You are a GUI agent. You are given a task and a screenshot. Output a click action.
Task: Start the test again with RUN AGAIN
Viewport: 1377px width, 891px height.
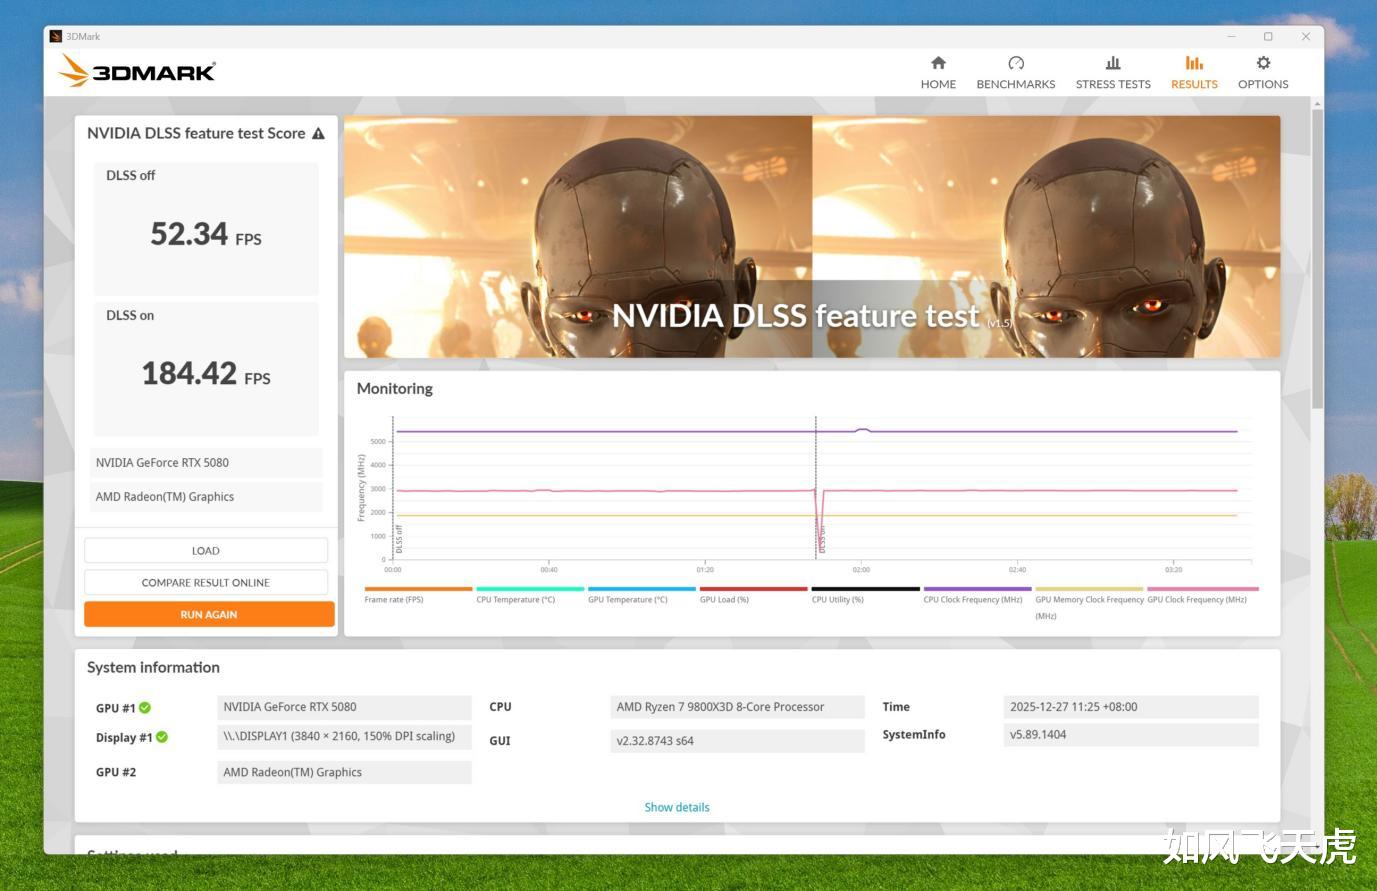(209, 615)
